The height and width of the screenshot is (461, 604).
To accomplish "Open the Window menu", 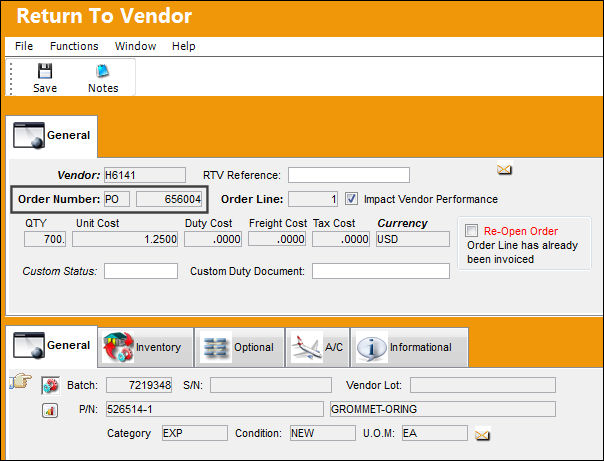I will [x=135, y=46].
